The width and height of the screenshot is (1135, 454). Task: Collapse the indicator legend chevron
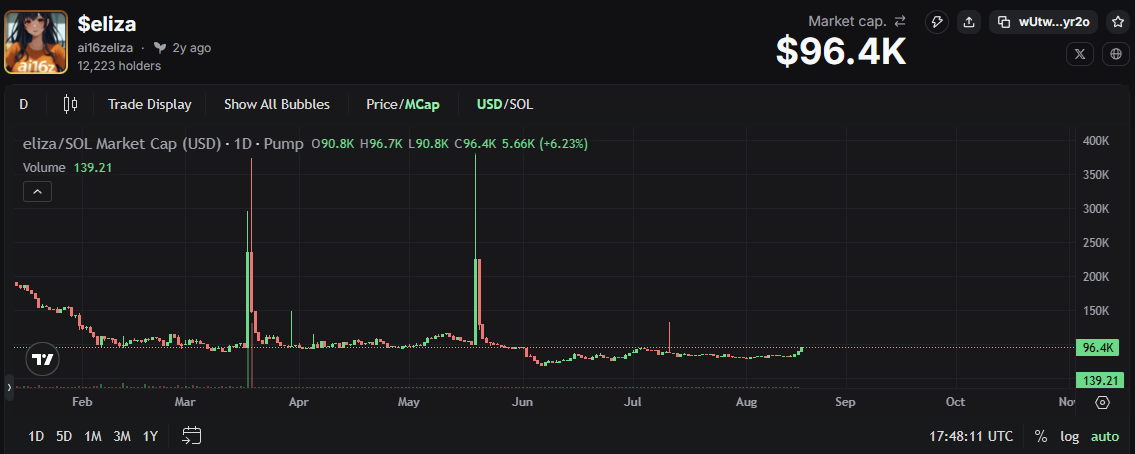(37, 192)
